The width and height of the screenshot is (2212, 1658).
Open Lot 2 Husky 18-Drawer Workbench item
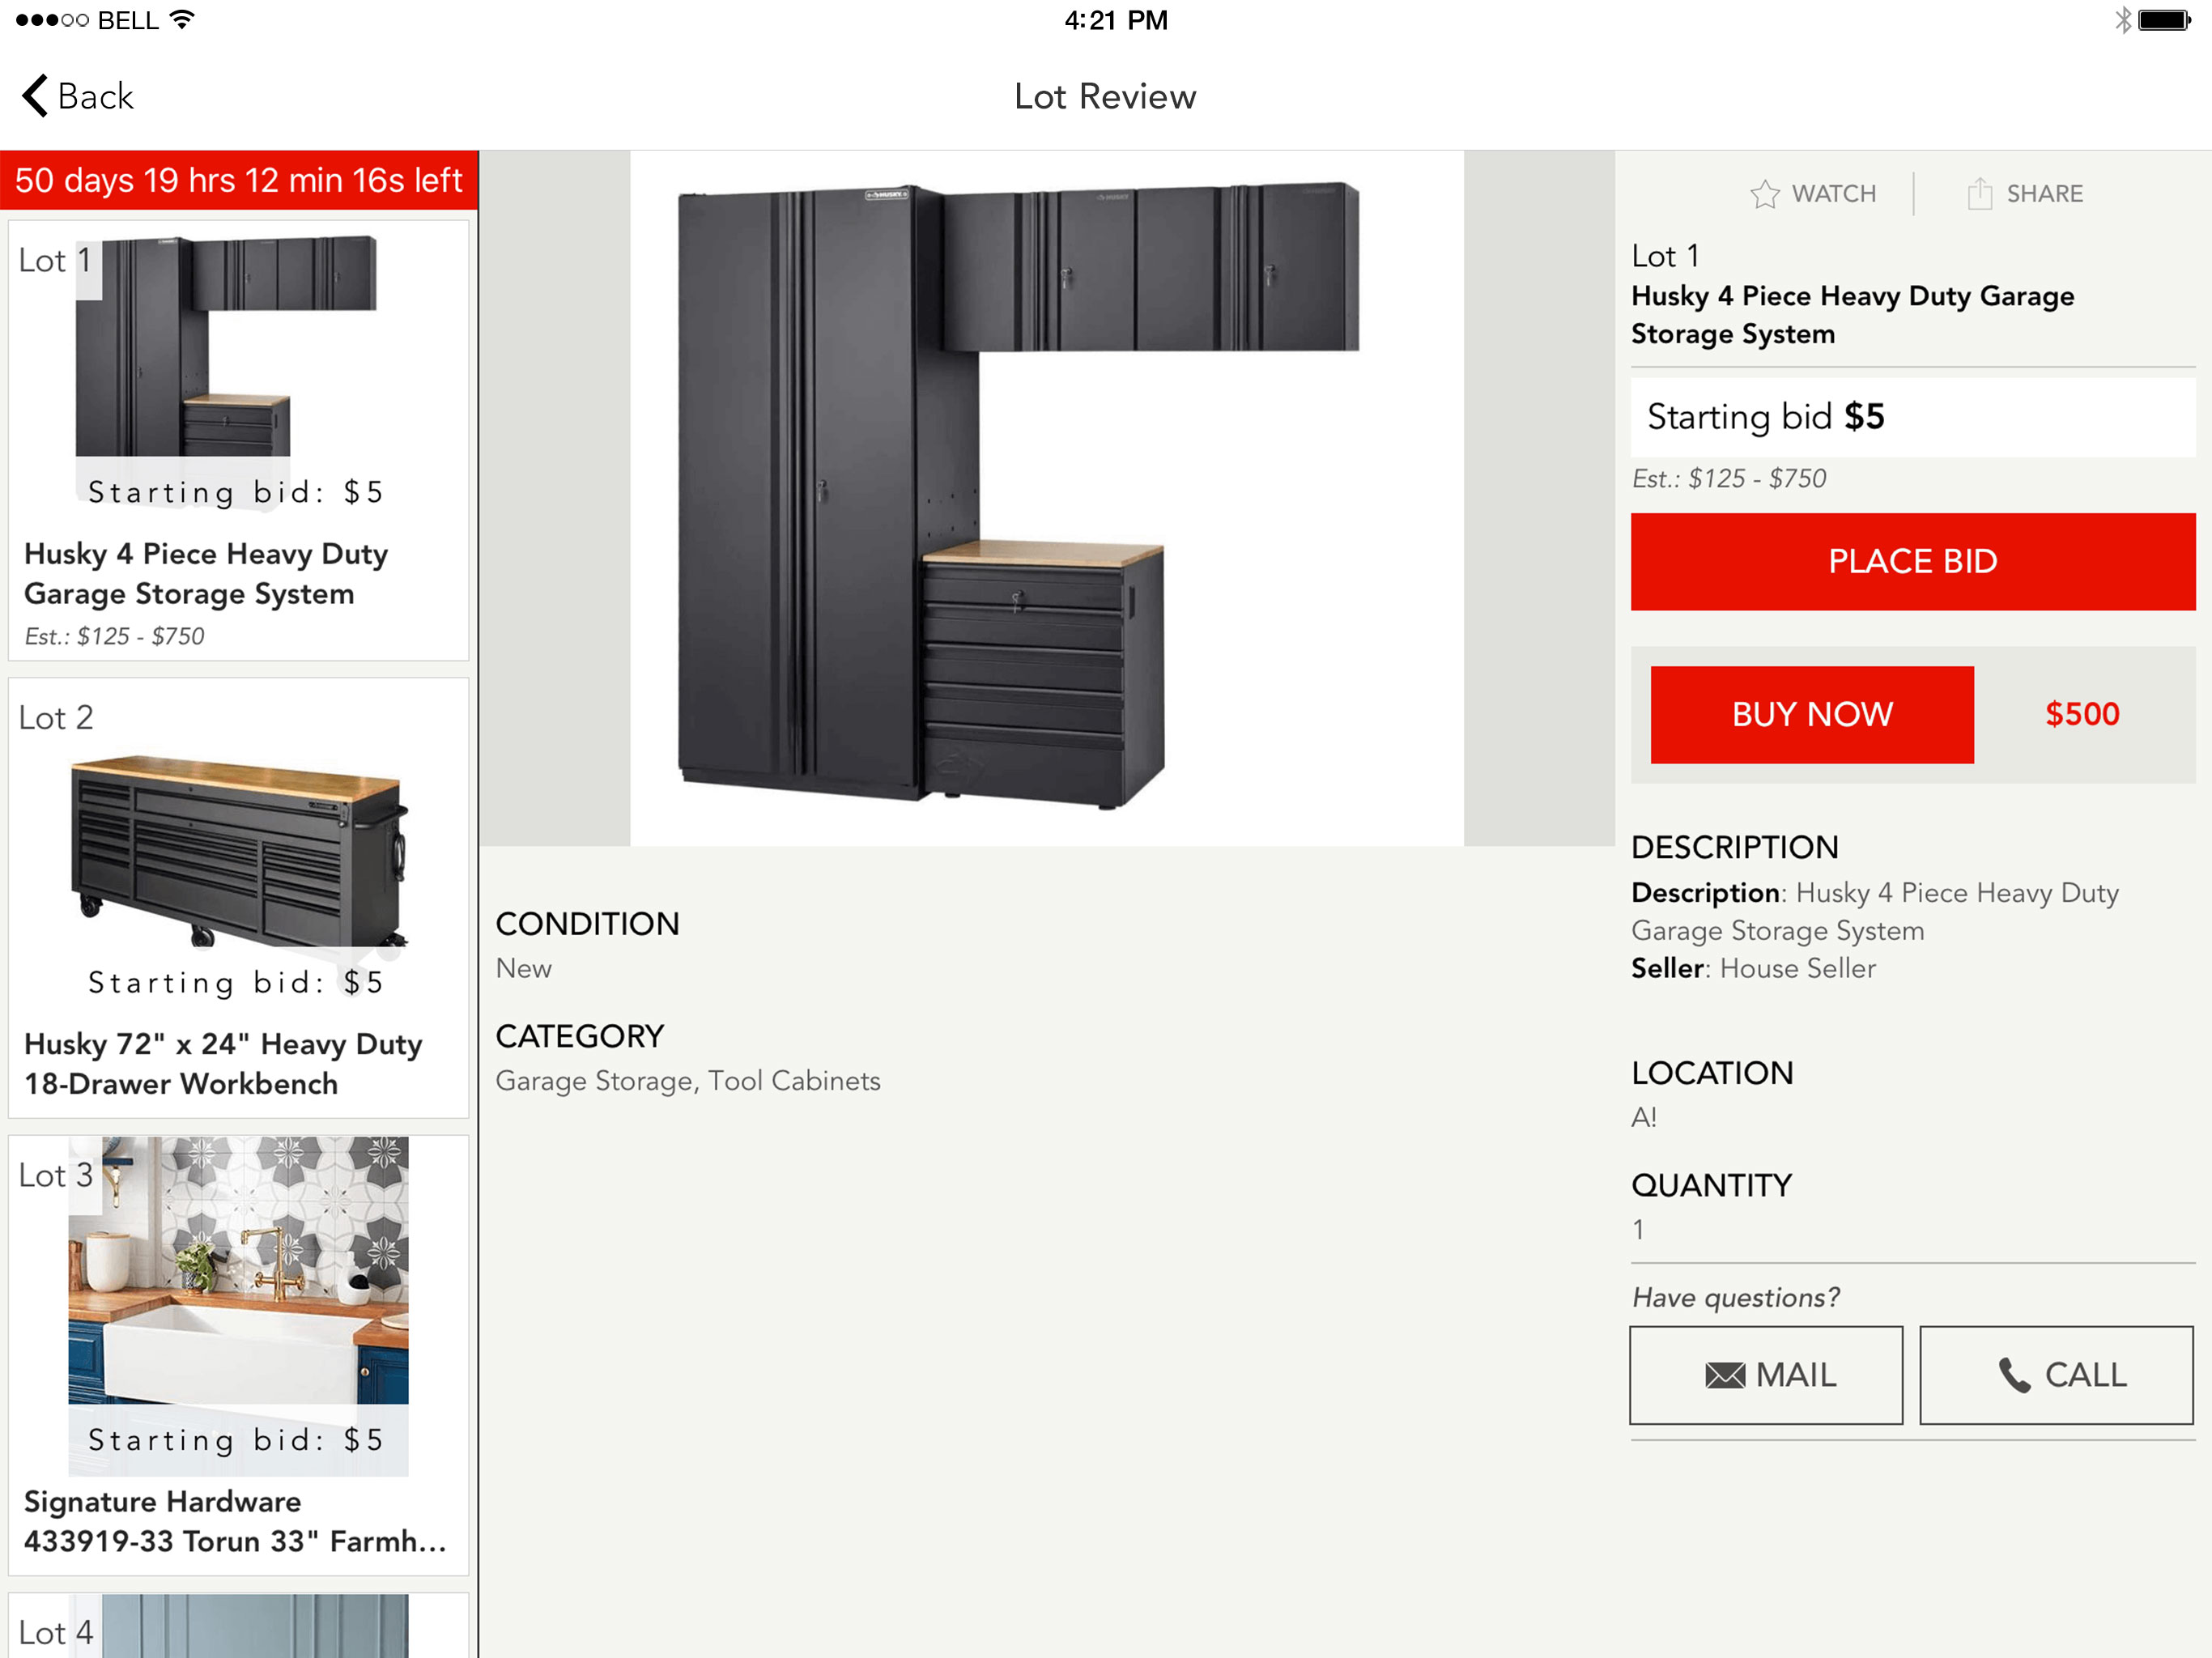click(x=238, y=898)
